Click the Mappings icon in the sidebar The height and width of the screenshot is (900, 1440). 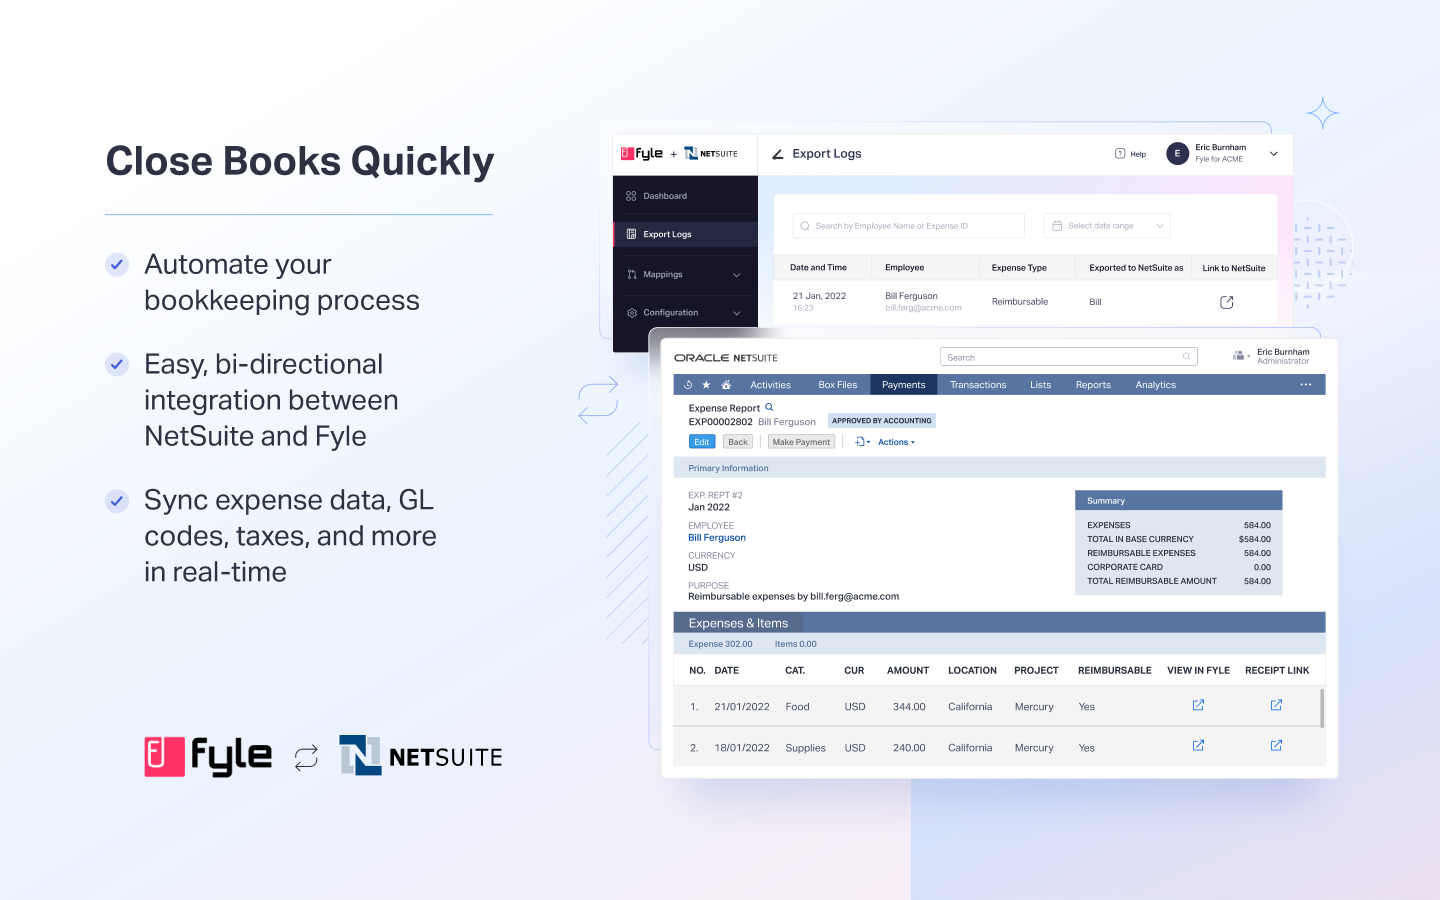631,274
